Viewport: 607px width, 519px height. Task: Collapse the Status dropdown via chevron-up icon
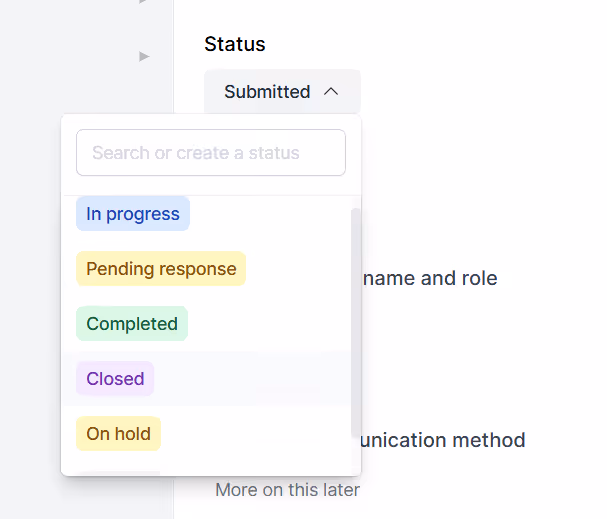click(331, 92)
